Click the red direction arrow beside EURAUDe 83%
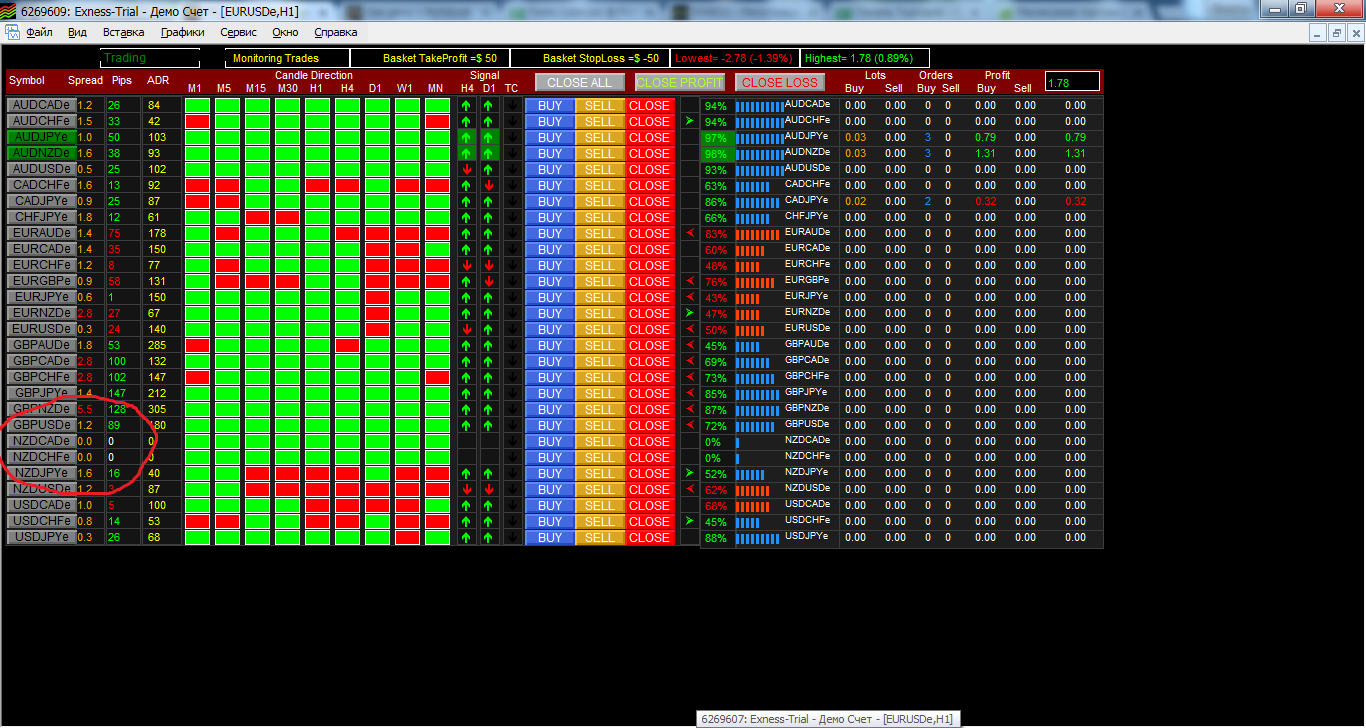This screenshot has width=1366, height=728. [x=689, y=233]
